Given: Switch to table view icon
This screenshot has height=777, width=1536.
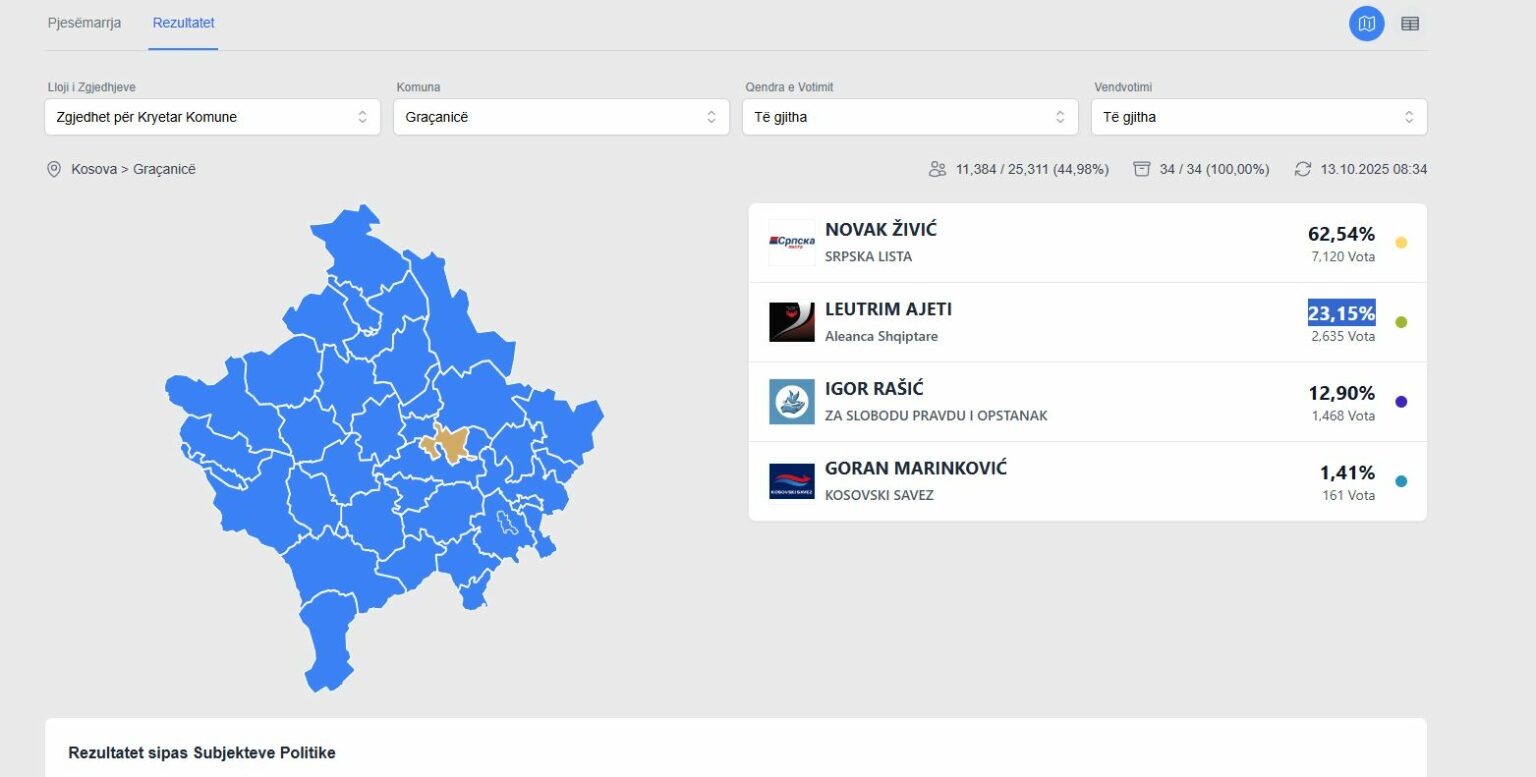Looking at the screenshot, I should 1410,23.
